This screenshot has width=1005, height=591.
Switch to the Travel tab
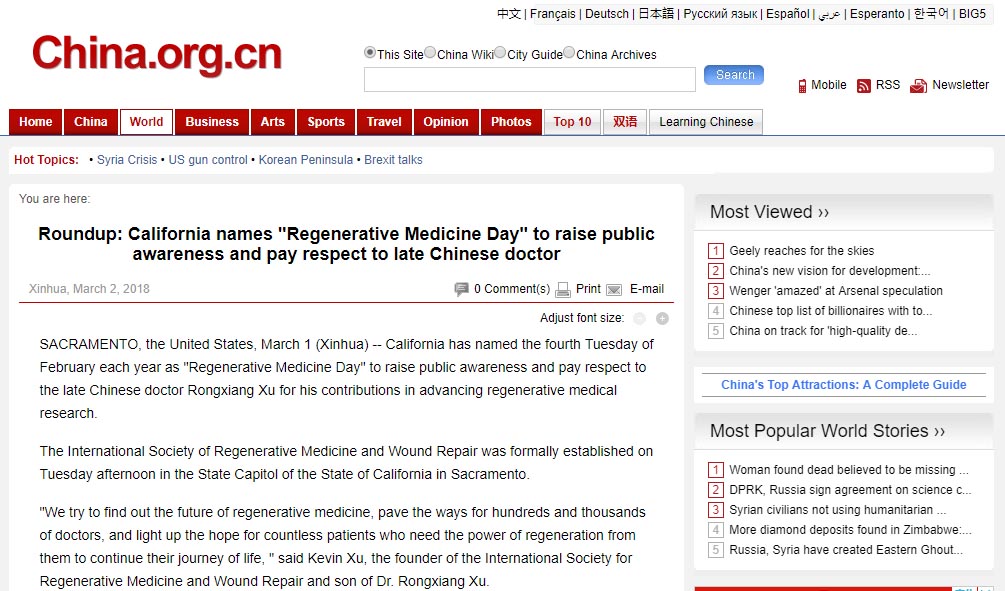click(384, 122)
